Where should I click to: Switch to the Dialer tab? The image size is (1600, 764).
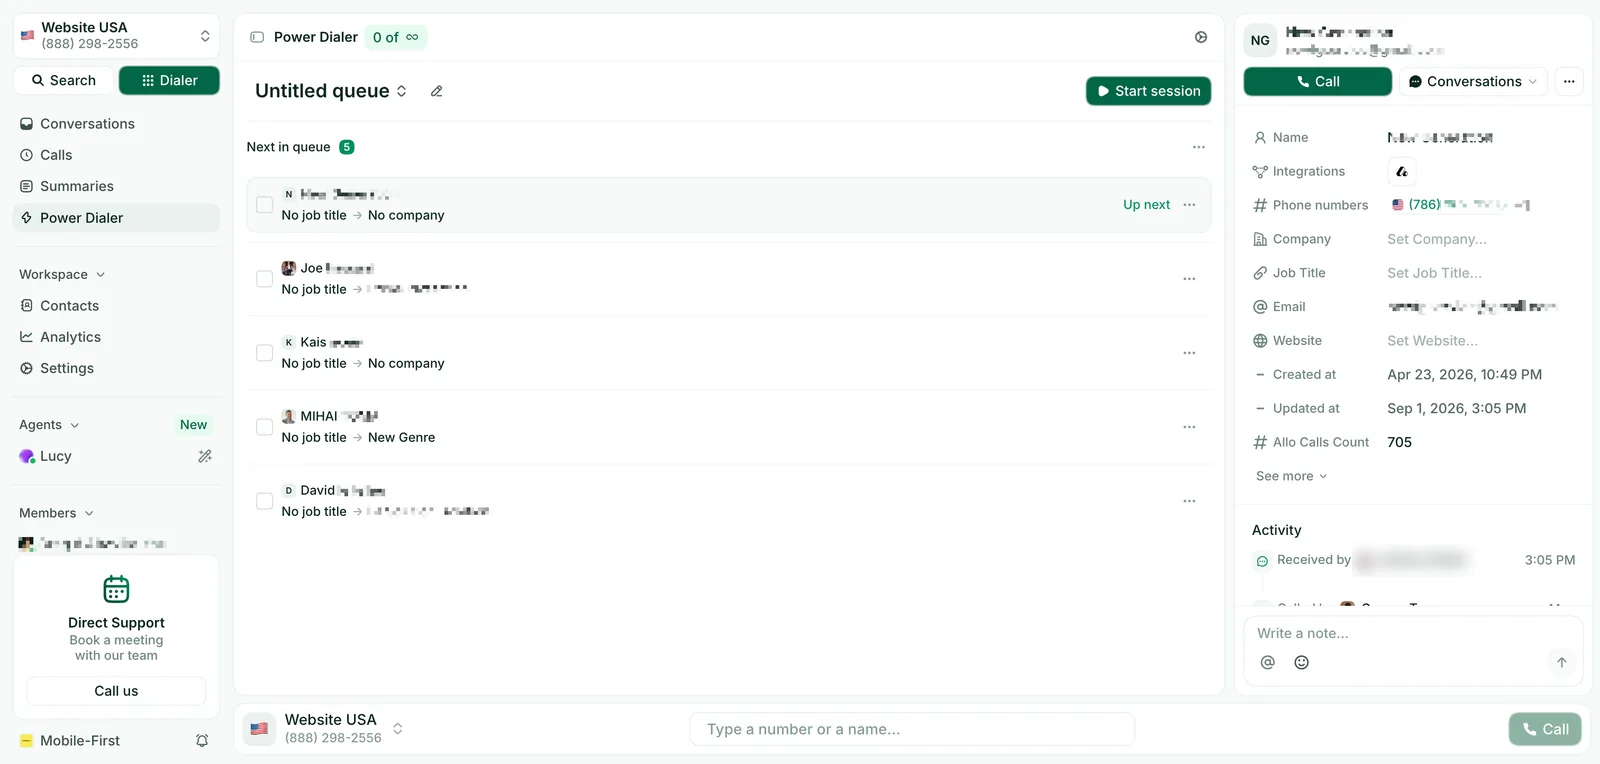(x=169, y=80)
